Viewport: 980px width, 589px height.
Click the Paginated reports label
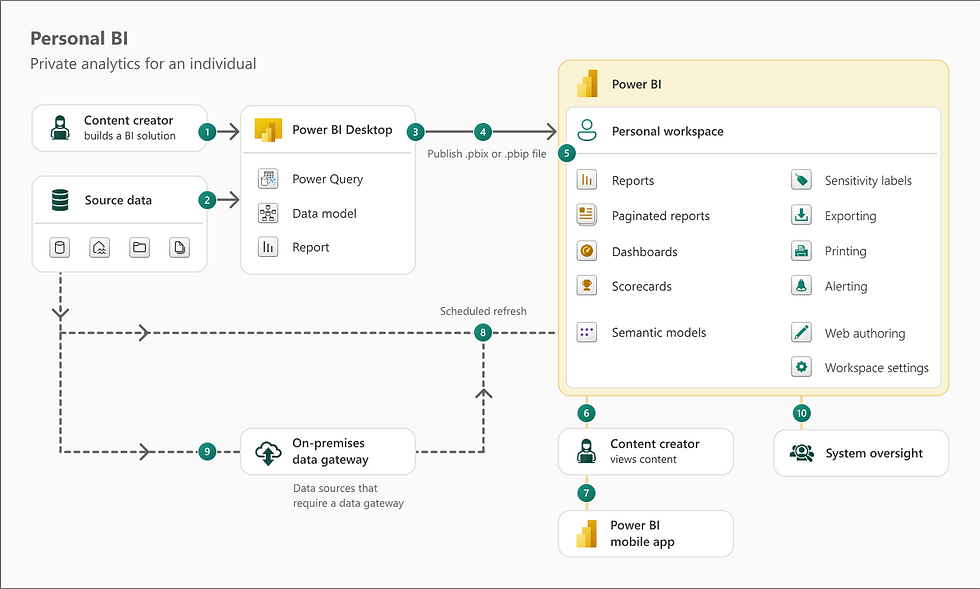[x=661, y=216]
